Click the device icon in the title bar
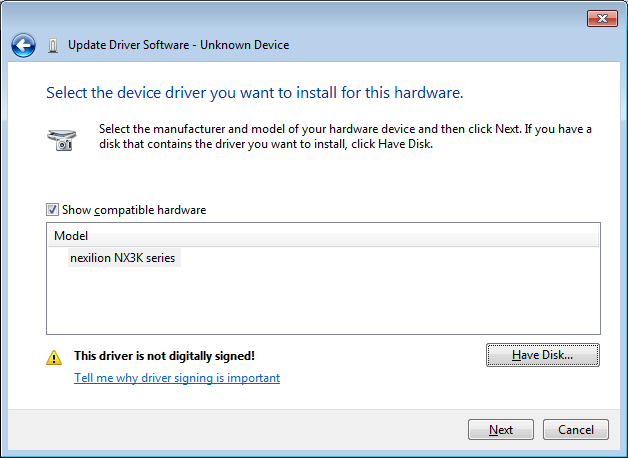This screenshot has width=628, height=458. (x=52, y=45)
